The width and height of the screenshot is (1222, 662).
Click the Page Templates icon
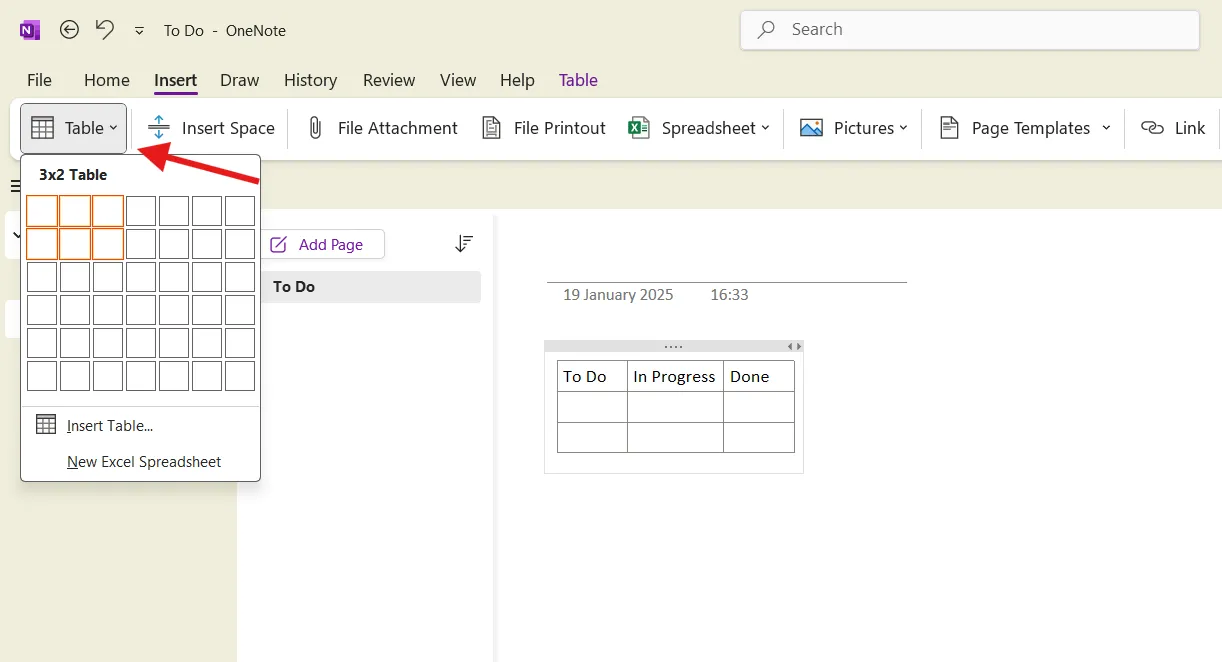tap(949, 128)
